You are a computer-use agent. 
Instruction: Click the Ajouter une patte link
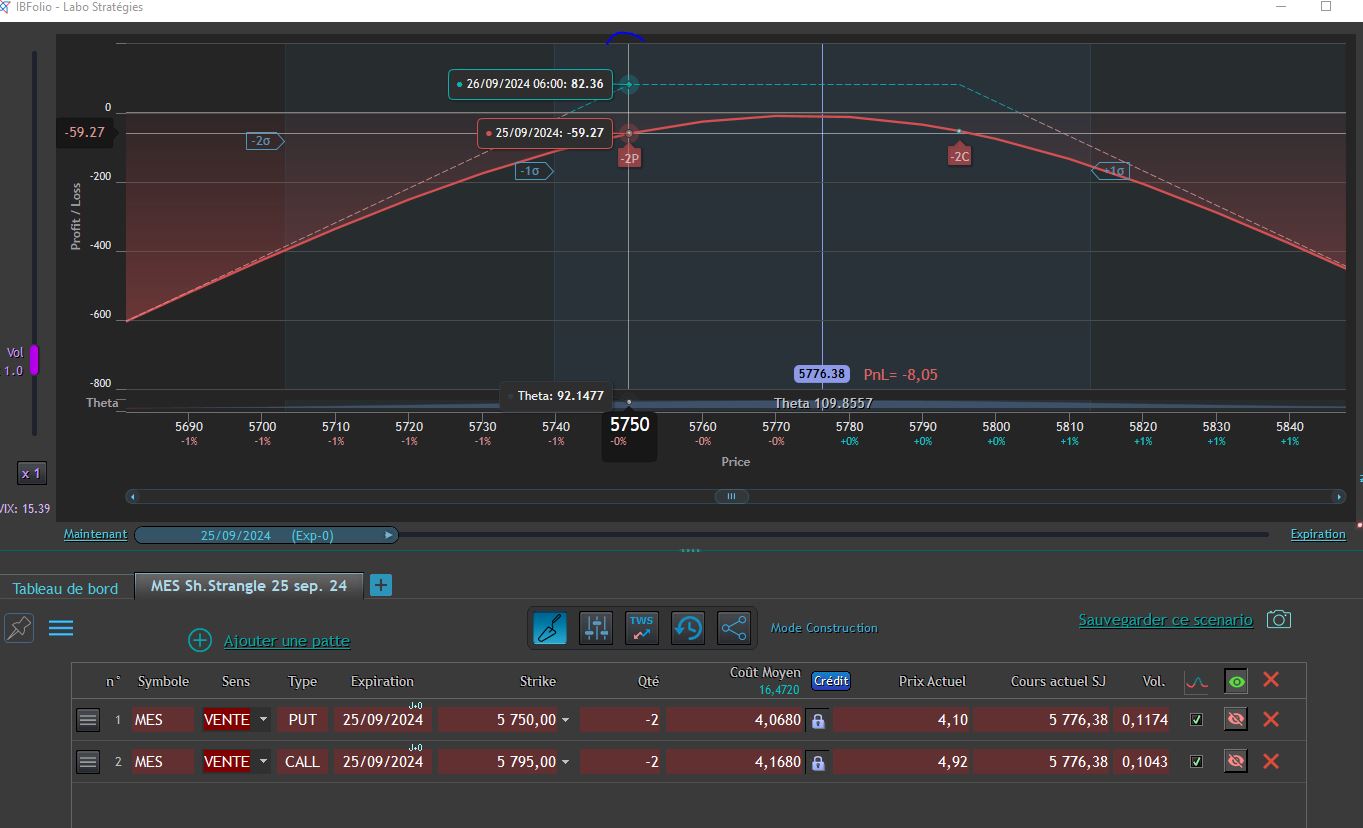[x=287, y=640]
